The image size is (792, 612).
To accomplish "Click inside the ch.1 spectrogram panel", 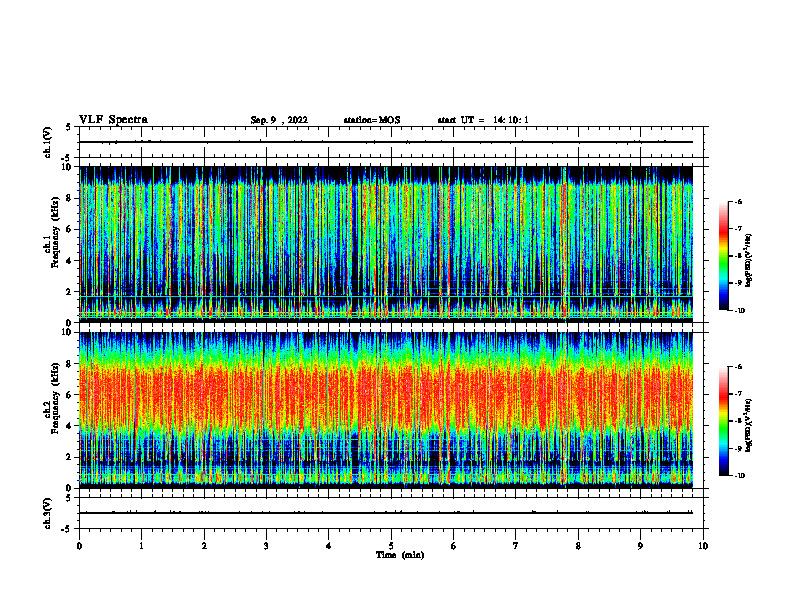I will [x=386, y=244].
